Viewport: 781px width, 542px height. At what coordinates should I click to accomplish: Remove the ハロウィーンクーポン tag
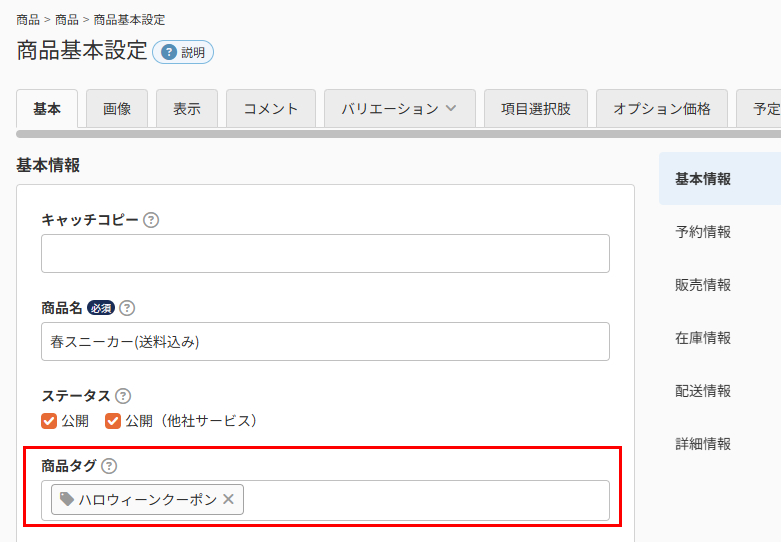[x=229, y=499]
